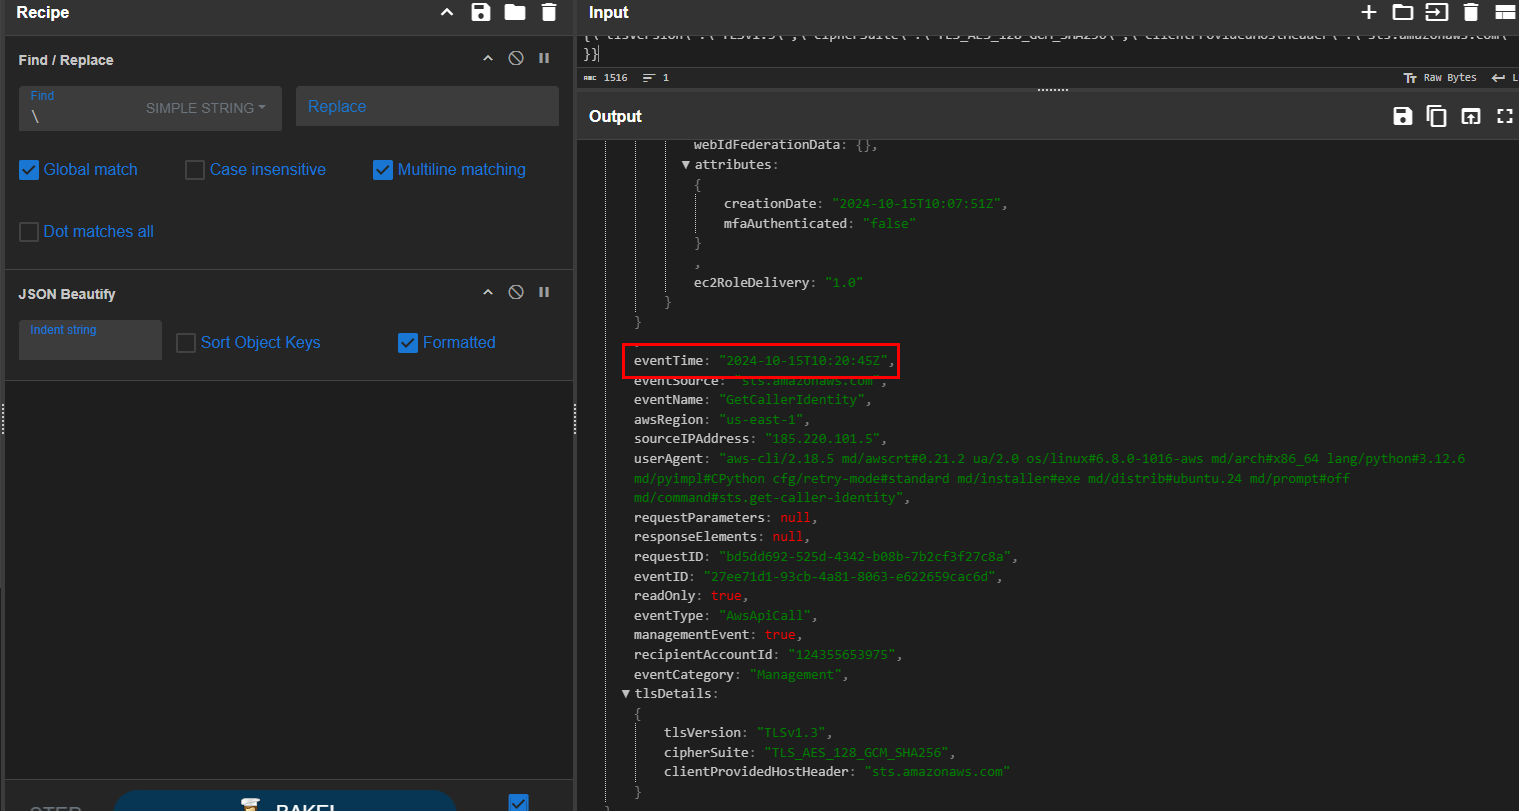Collapse the tlsDetails node in output
This screenshot has height=811, width=1519.
626,693
